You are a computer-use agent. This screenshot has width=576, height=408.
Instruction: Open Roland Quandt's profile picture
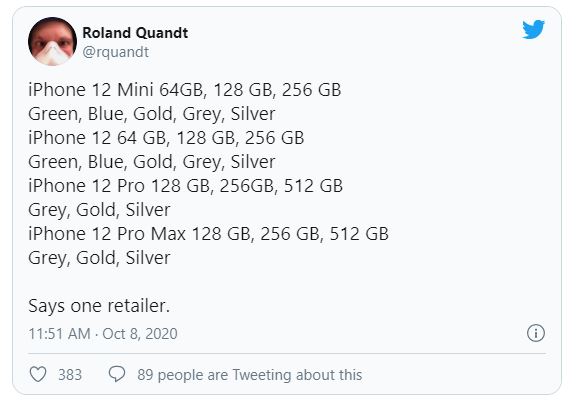53,41
